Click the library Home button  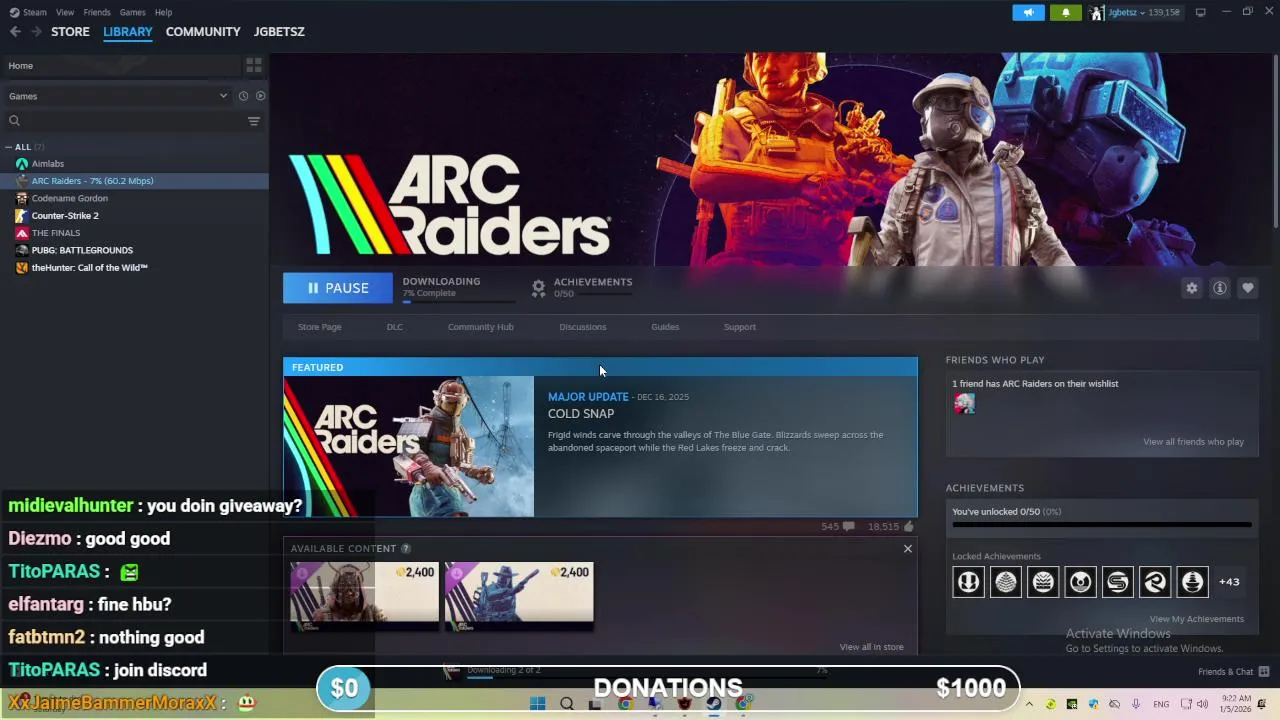(120, 66)
